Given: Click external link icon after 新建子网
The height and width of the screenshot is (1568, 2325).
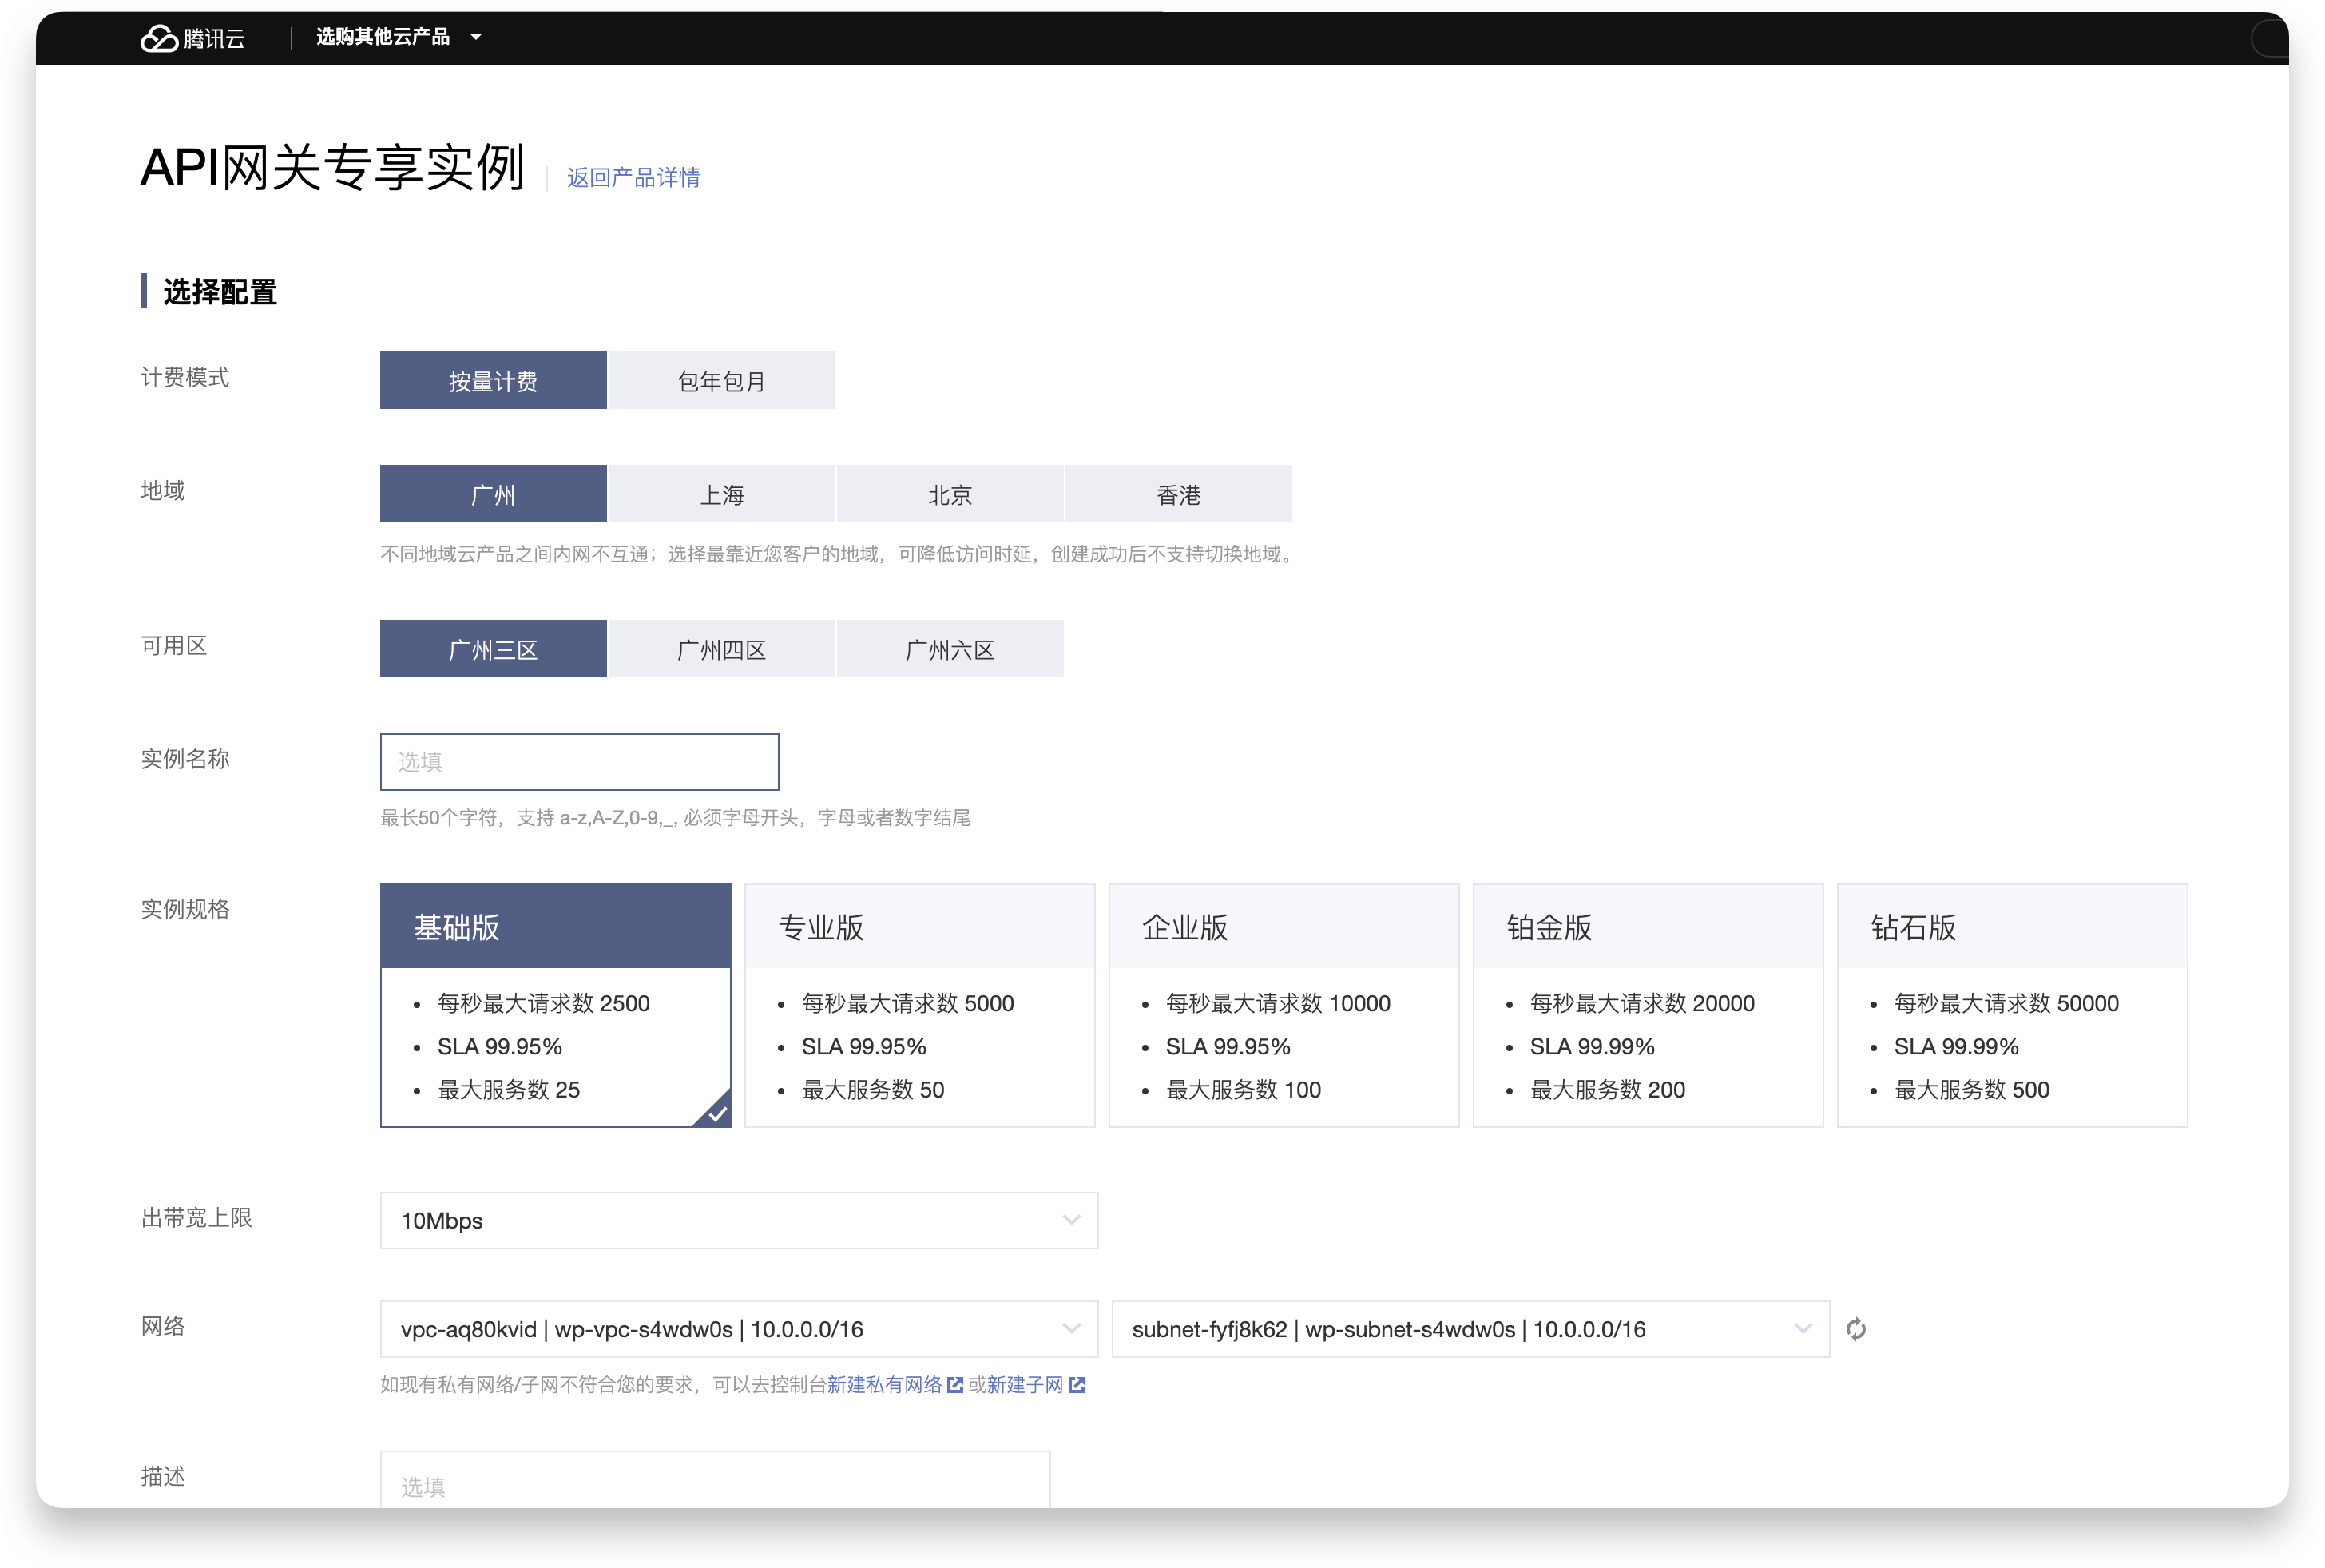Looking at the screenshot, I should 1076,1385.
